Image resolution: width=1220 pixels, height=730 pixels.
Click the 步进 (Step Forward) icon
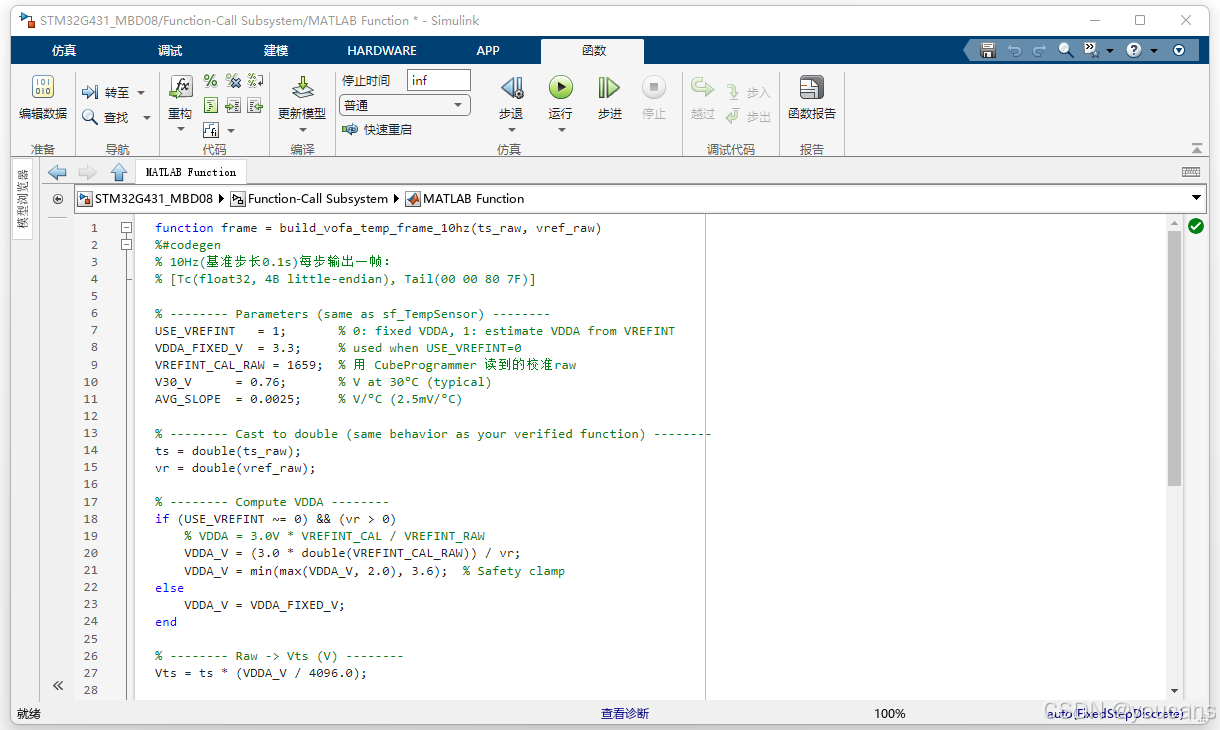pyautogui.click(x=609, y=88)
